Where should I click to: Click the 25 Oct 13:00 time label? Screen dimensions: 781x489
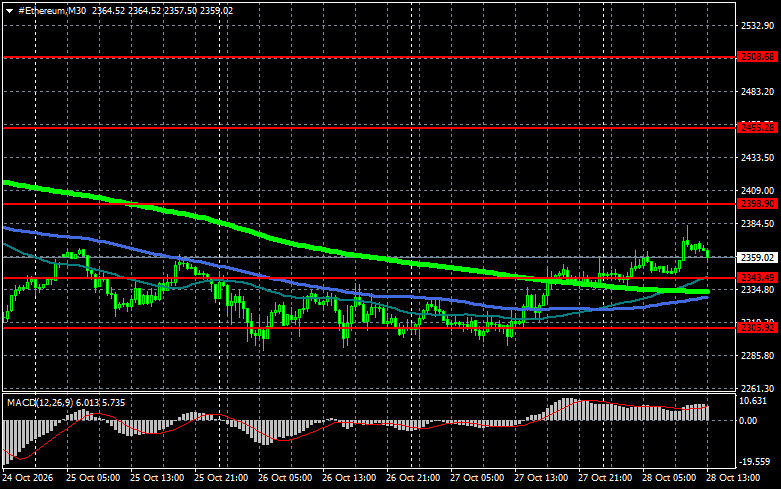pos(157,478)
